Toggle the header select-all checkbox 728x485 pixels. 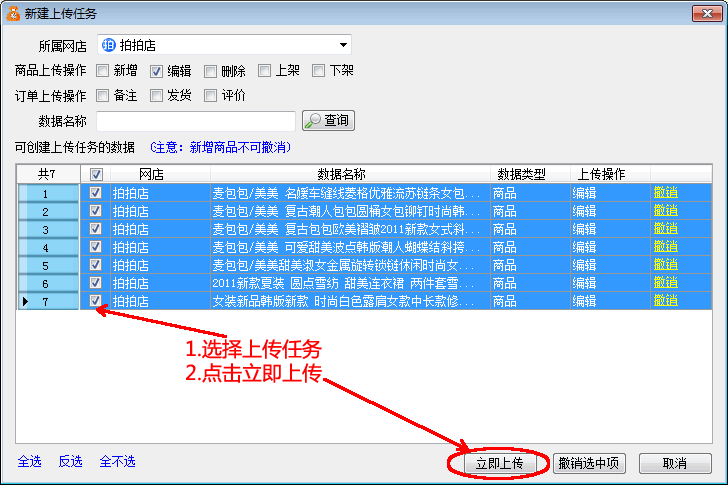[x=96, y=175]
